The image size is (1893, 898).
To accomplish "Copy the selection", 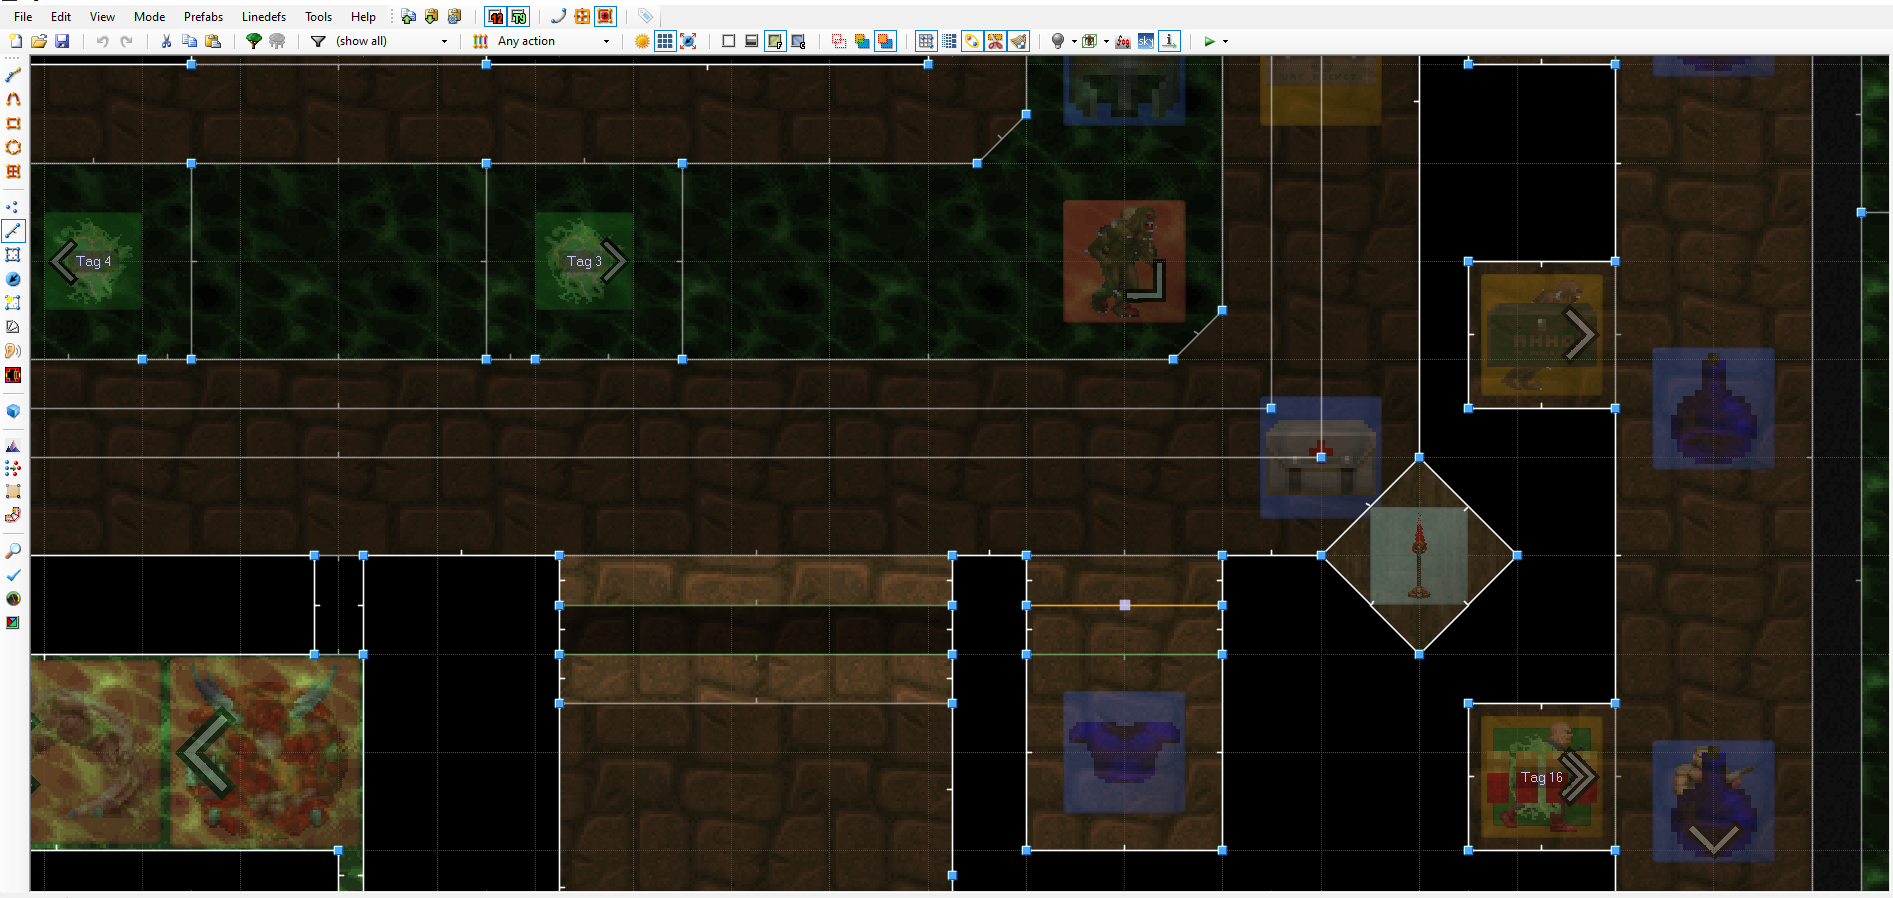I will (x=189, y=41).
